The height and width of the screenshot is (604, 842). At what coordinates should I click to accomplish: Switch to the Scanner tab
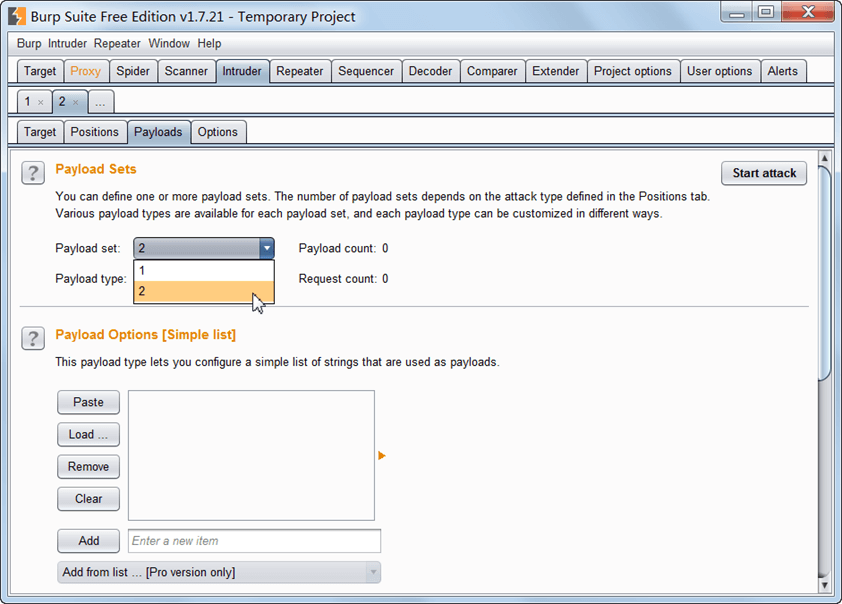click(x=186, y=71)
